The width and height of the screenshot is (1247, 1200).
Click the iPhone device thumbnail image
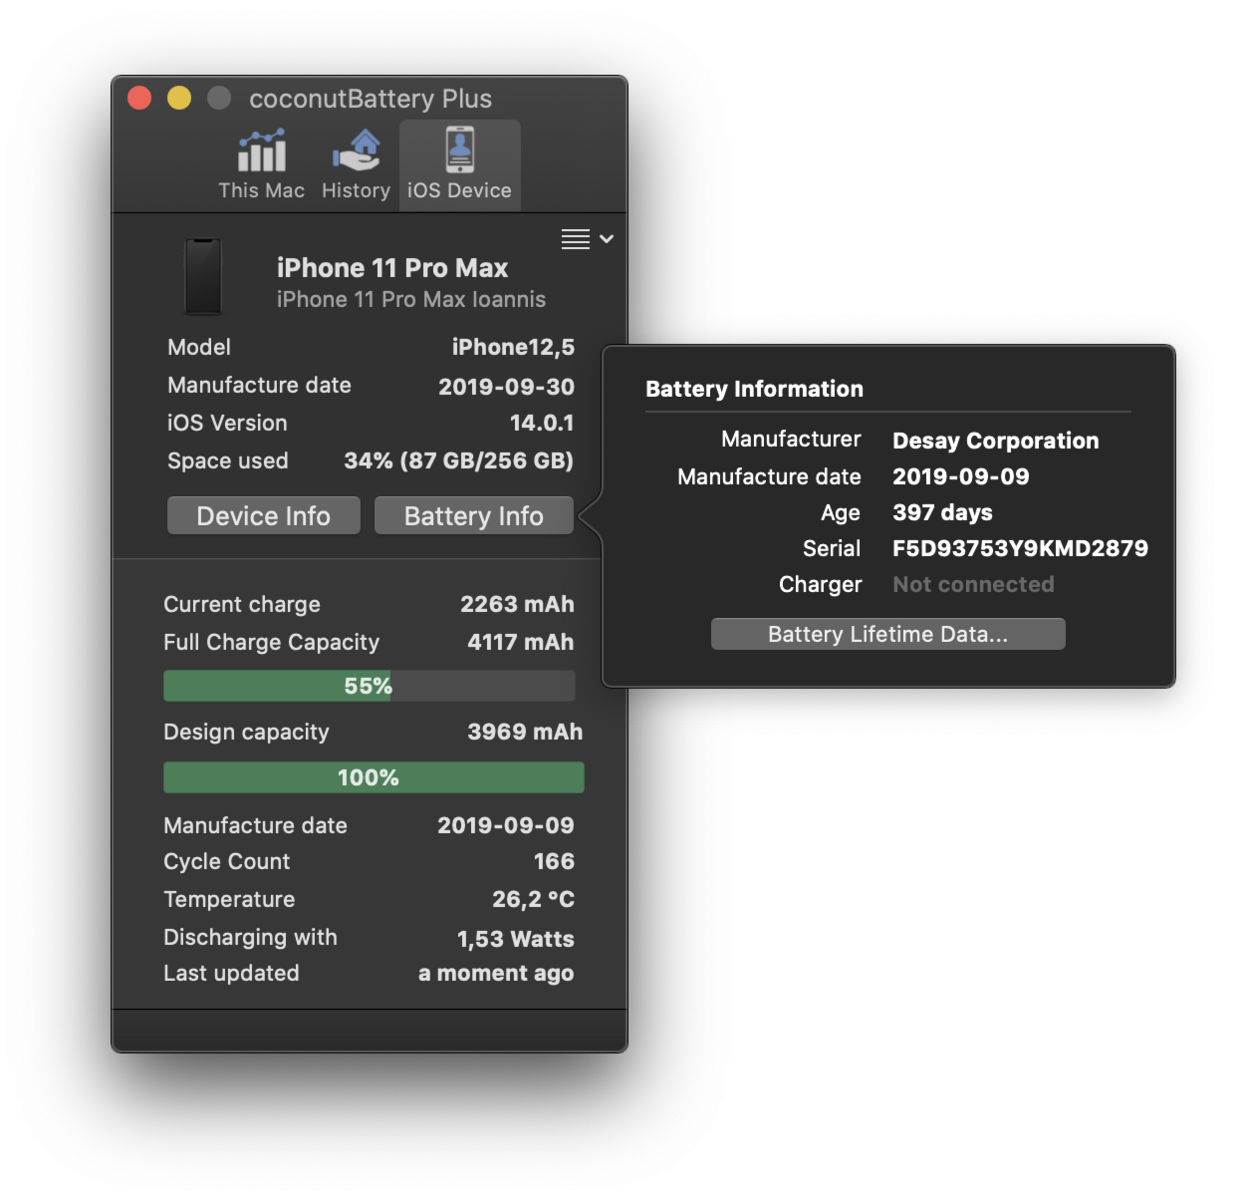(203, 277)
